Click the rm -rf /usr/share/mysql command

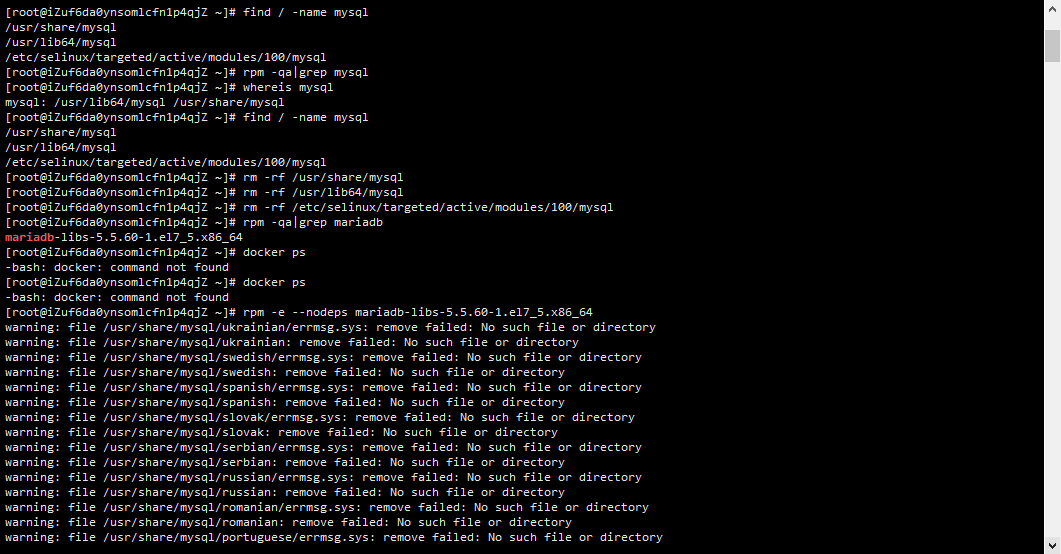point(323,177)
